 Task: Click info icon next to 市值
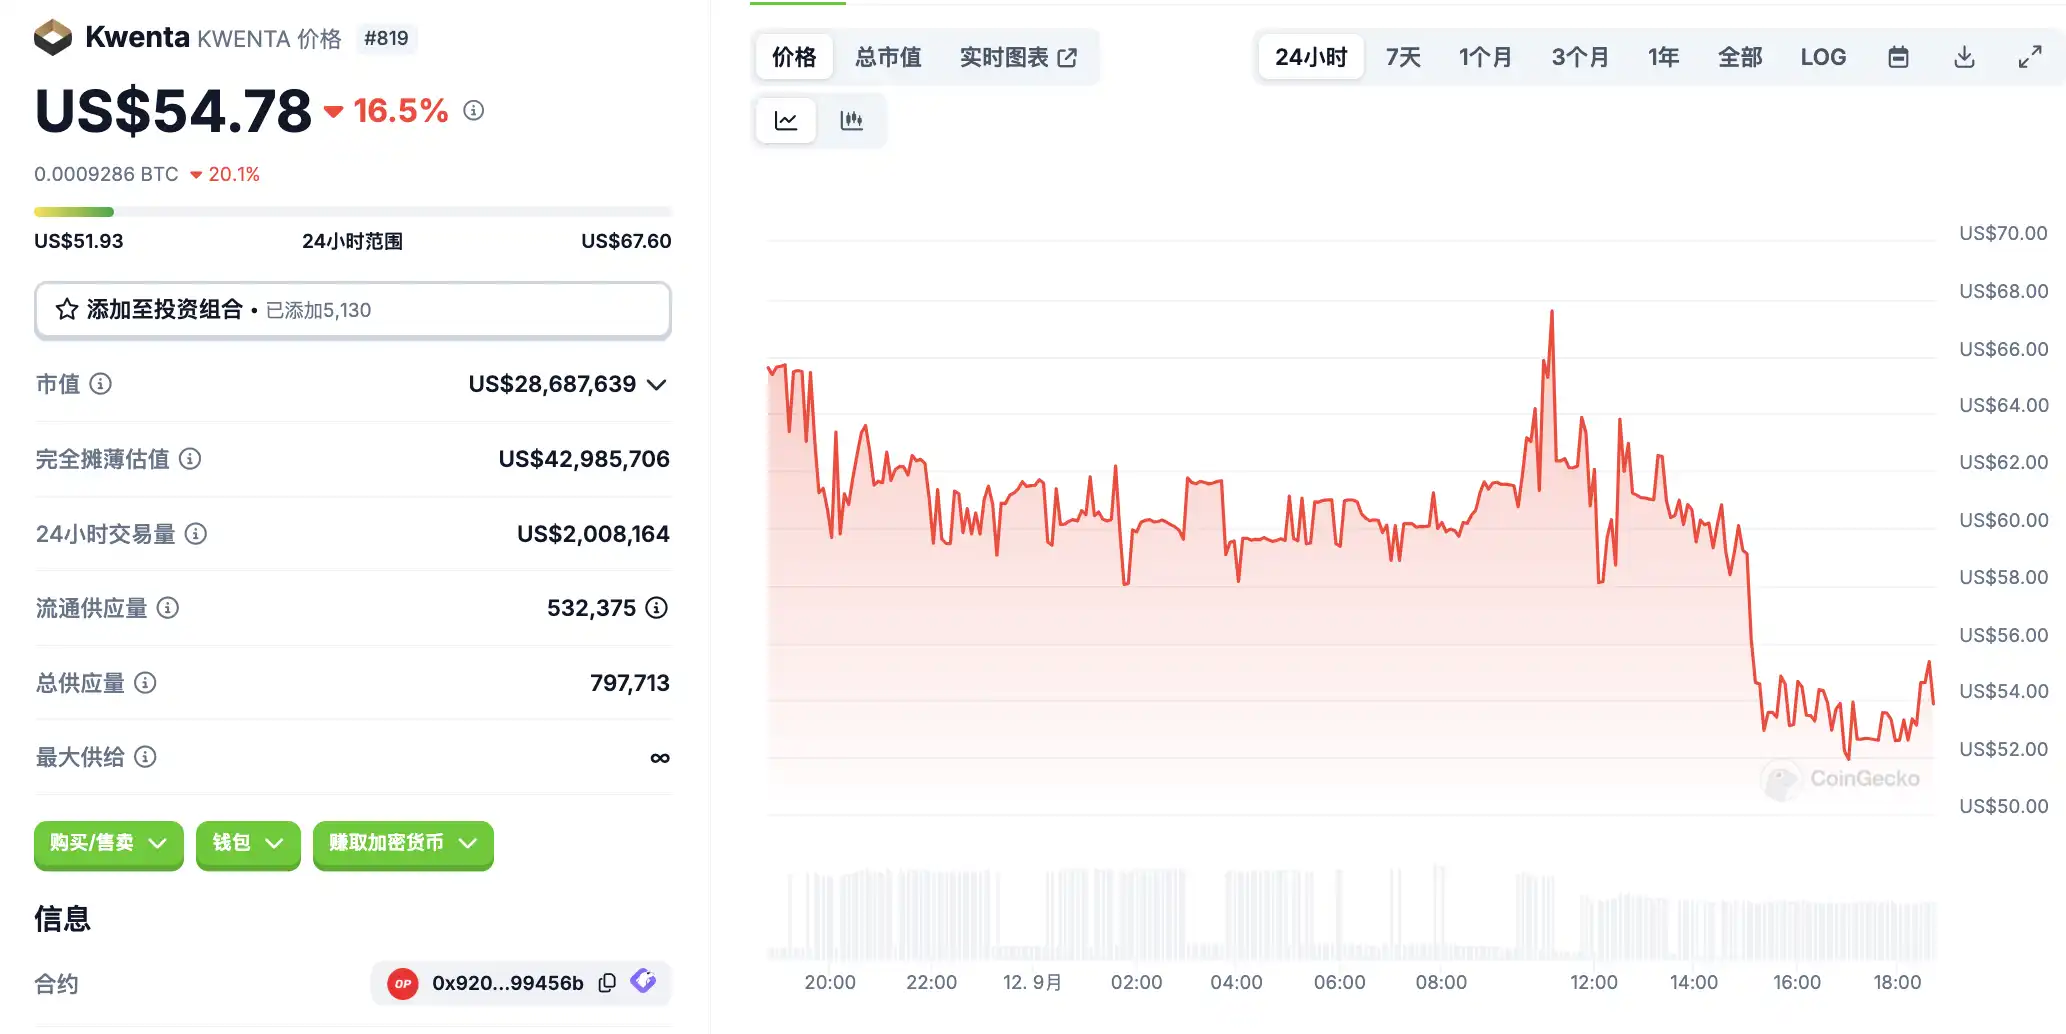[x=101, y=384]
